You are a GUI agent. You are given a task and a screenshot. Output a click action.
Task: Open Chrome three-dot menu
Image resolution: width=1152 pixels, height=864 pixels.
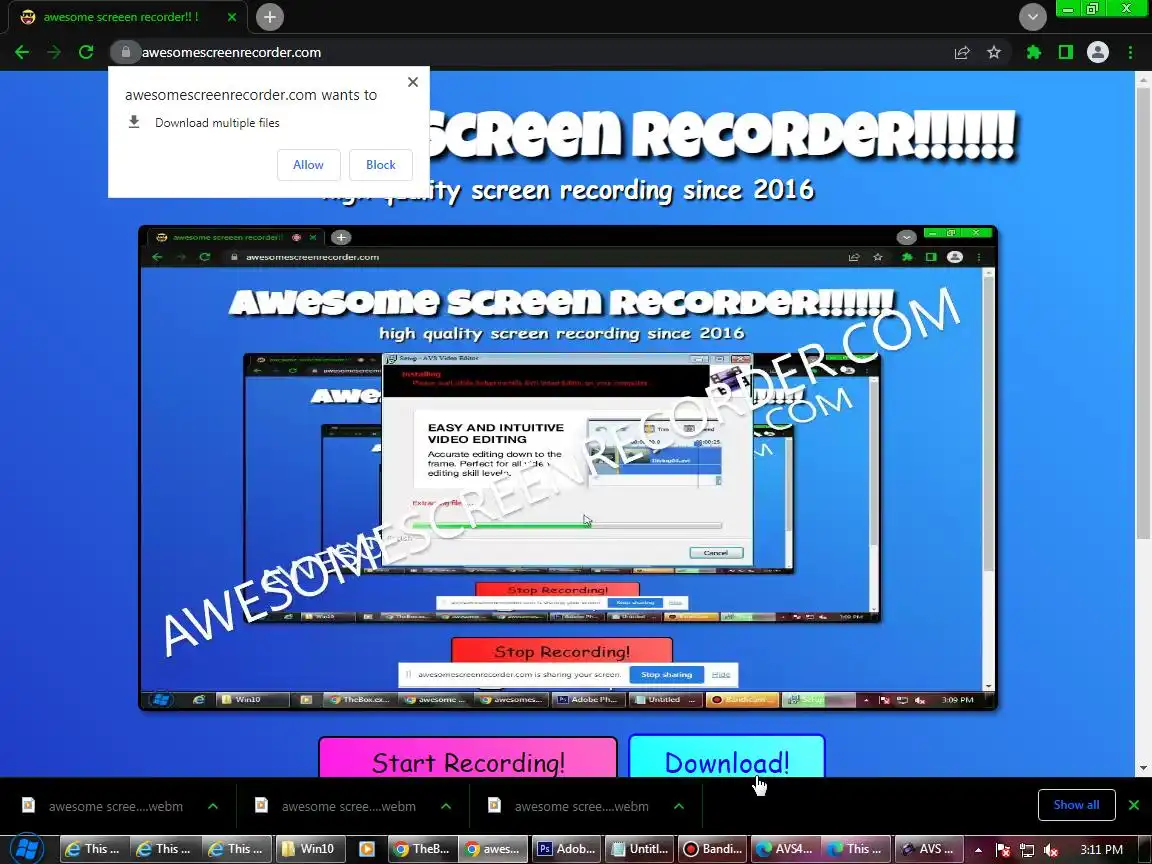[x=1130, y=52]
